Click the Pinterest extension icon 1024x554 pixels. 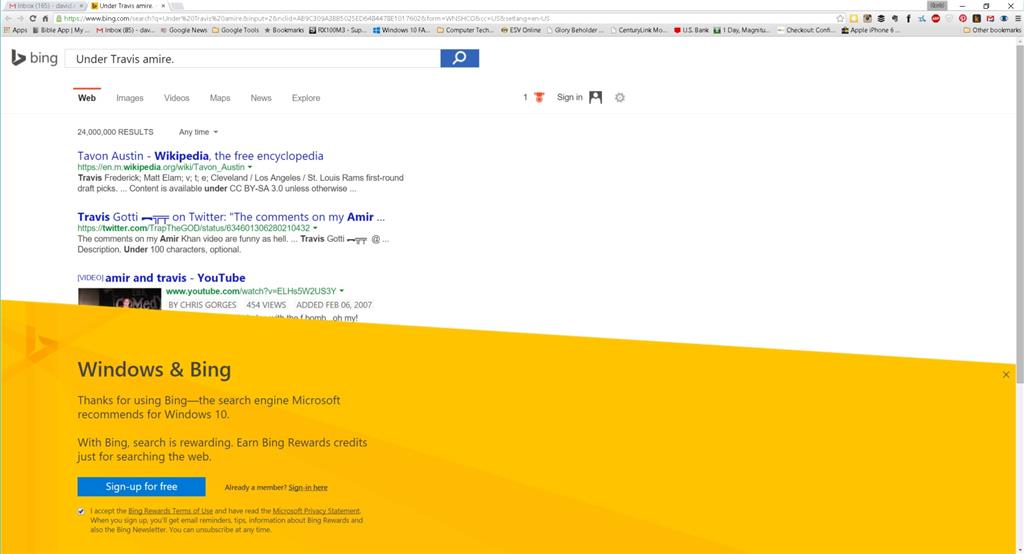(963, 18)
